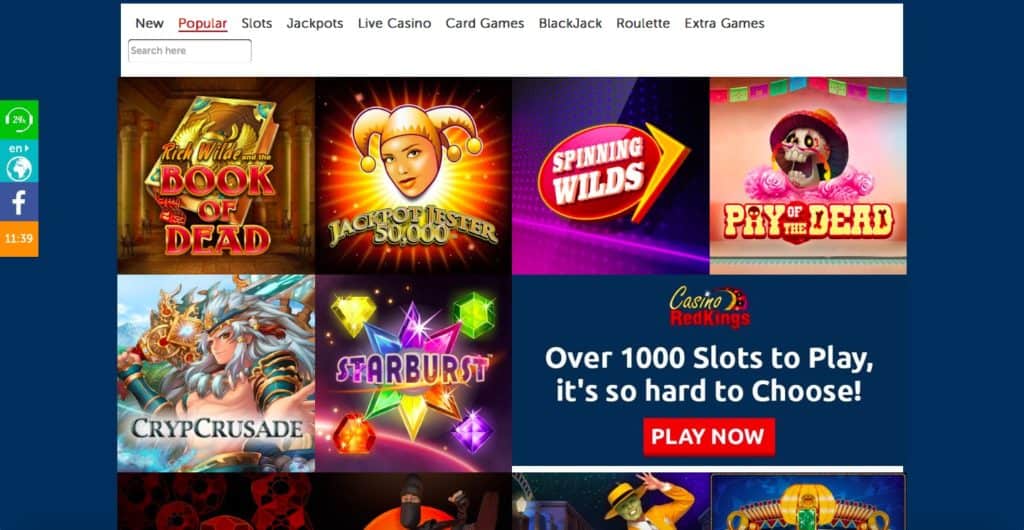Open the Starburst slot thumbnail
The height and width of the screenshot is (530, 1024).
(x=413, y=373)
